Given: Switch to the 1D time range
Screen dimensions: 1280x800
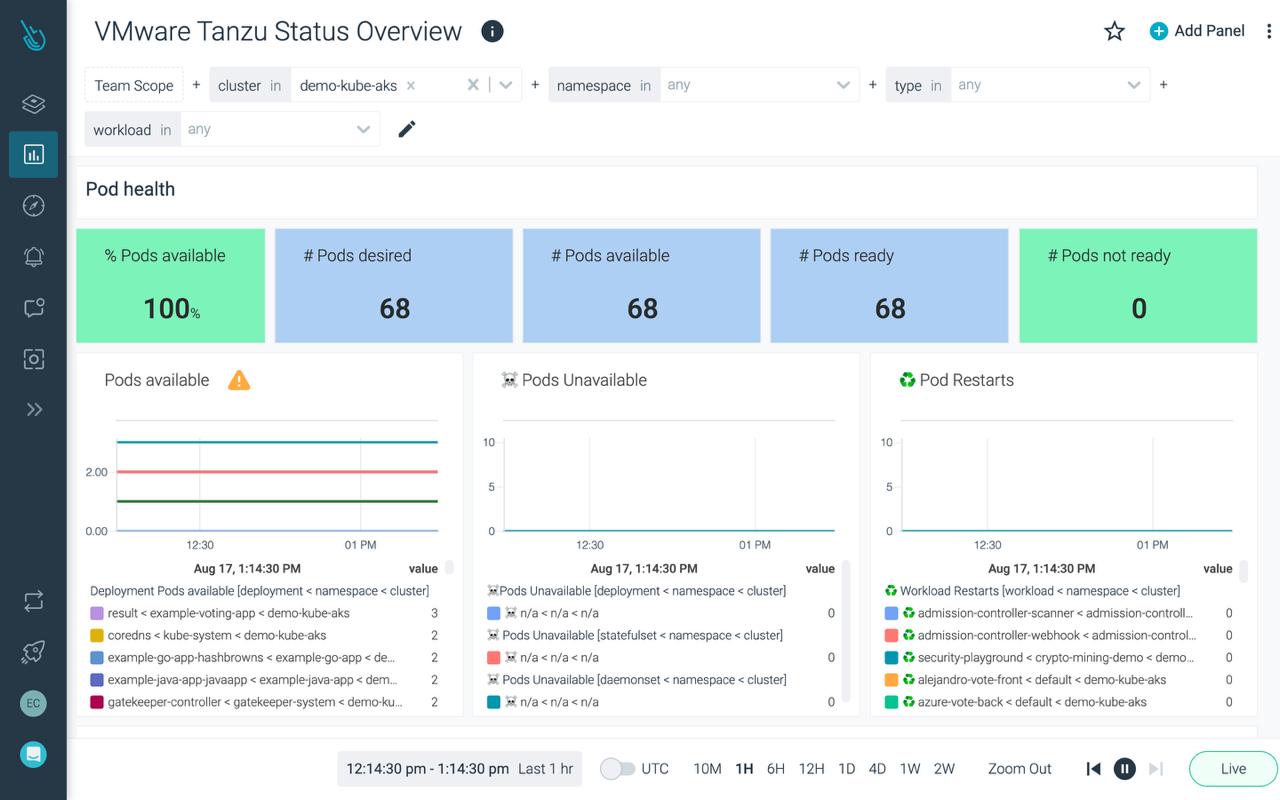Looking at the screenshot, I should 846,768.
